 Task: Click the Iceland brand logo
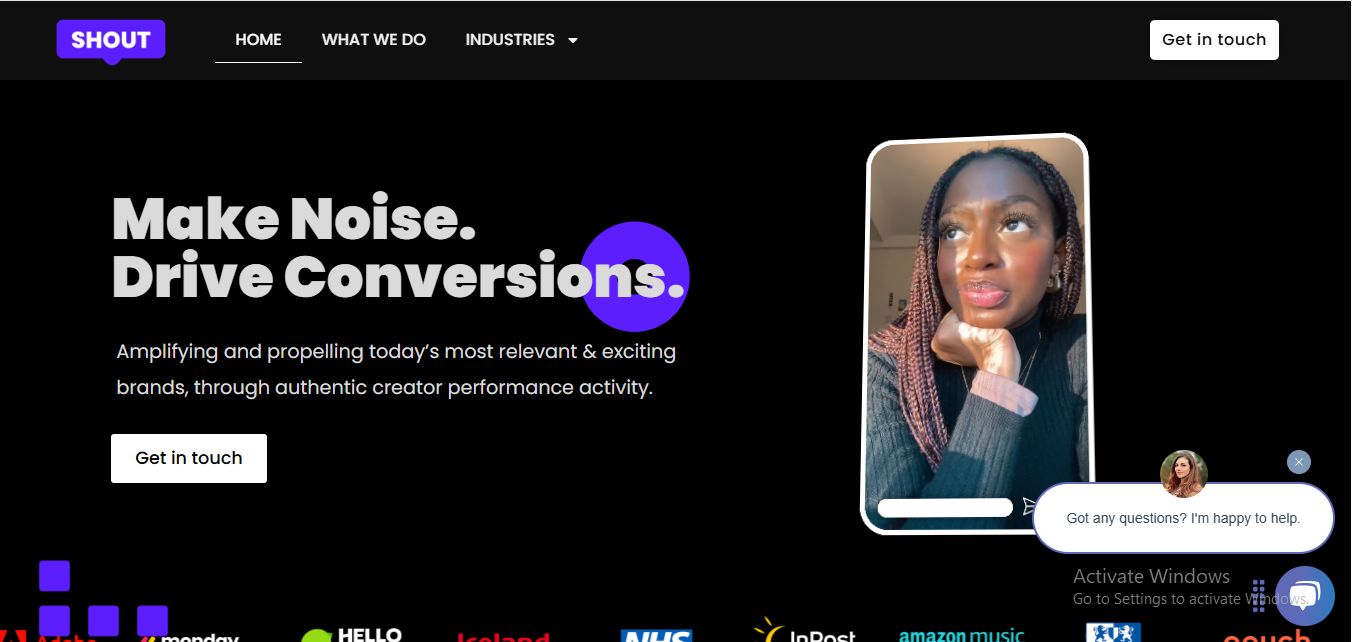click(x=503, y=636)
